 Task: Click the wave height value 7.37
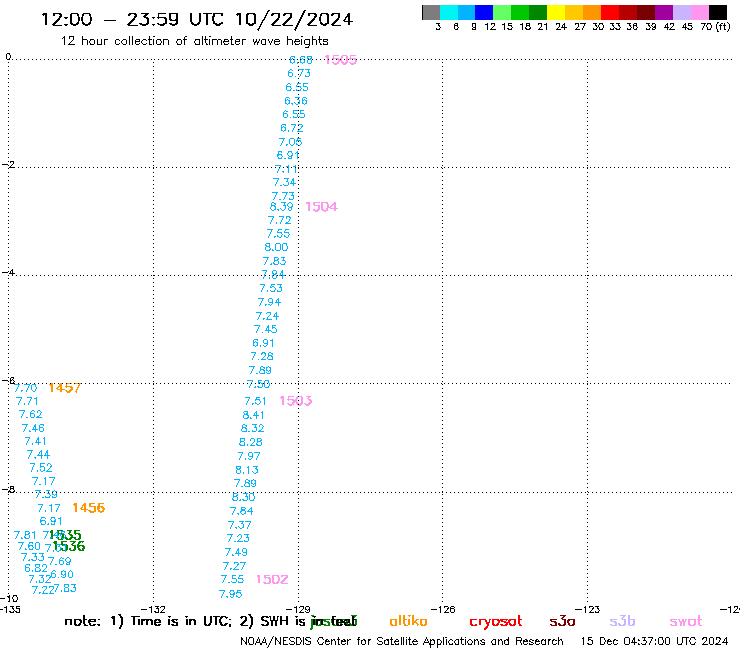[x=239, y=525]
